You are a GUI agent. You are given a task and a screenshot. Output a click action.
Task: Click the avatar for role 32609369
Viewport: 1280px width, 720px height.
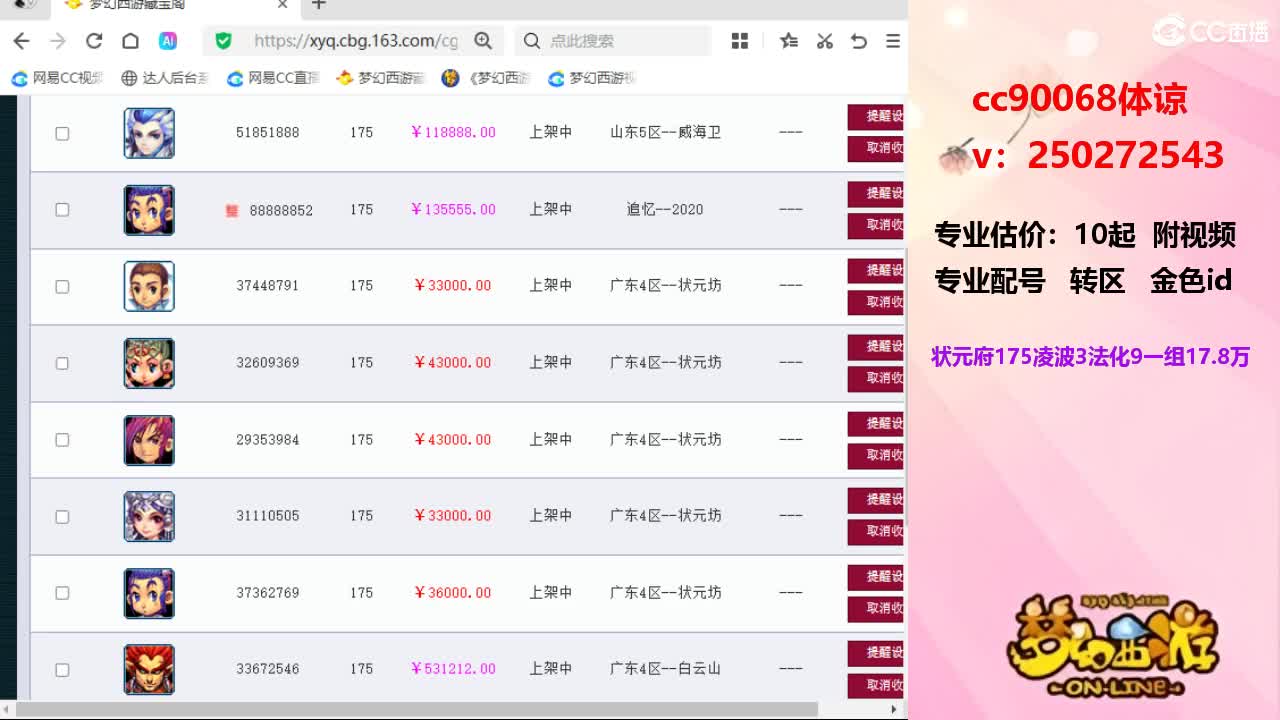149,363
